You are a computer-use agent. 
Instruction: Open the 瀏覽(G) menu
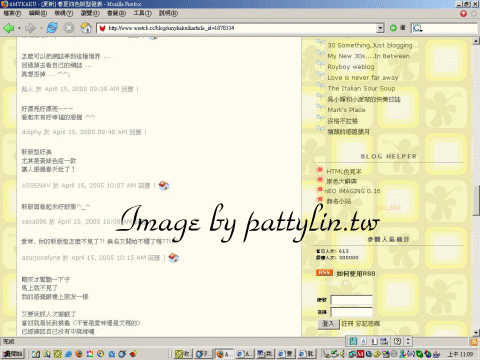point(90,13)
